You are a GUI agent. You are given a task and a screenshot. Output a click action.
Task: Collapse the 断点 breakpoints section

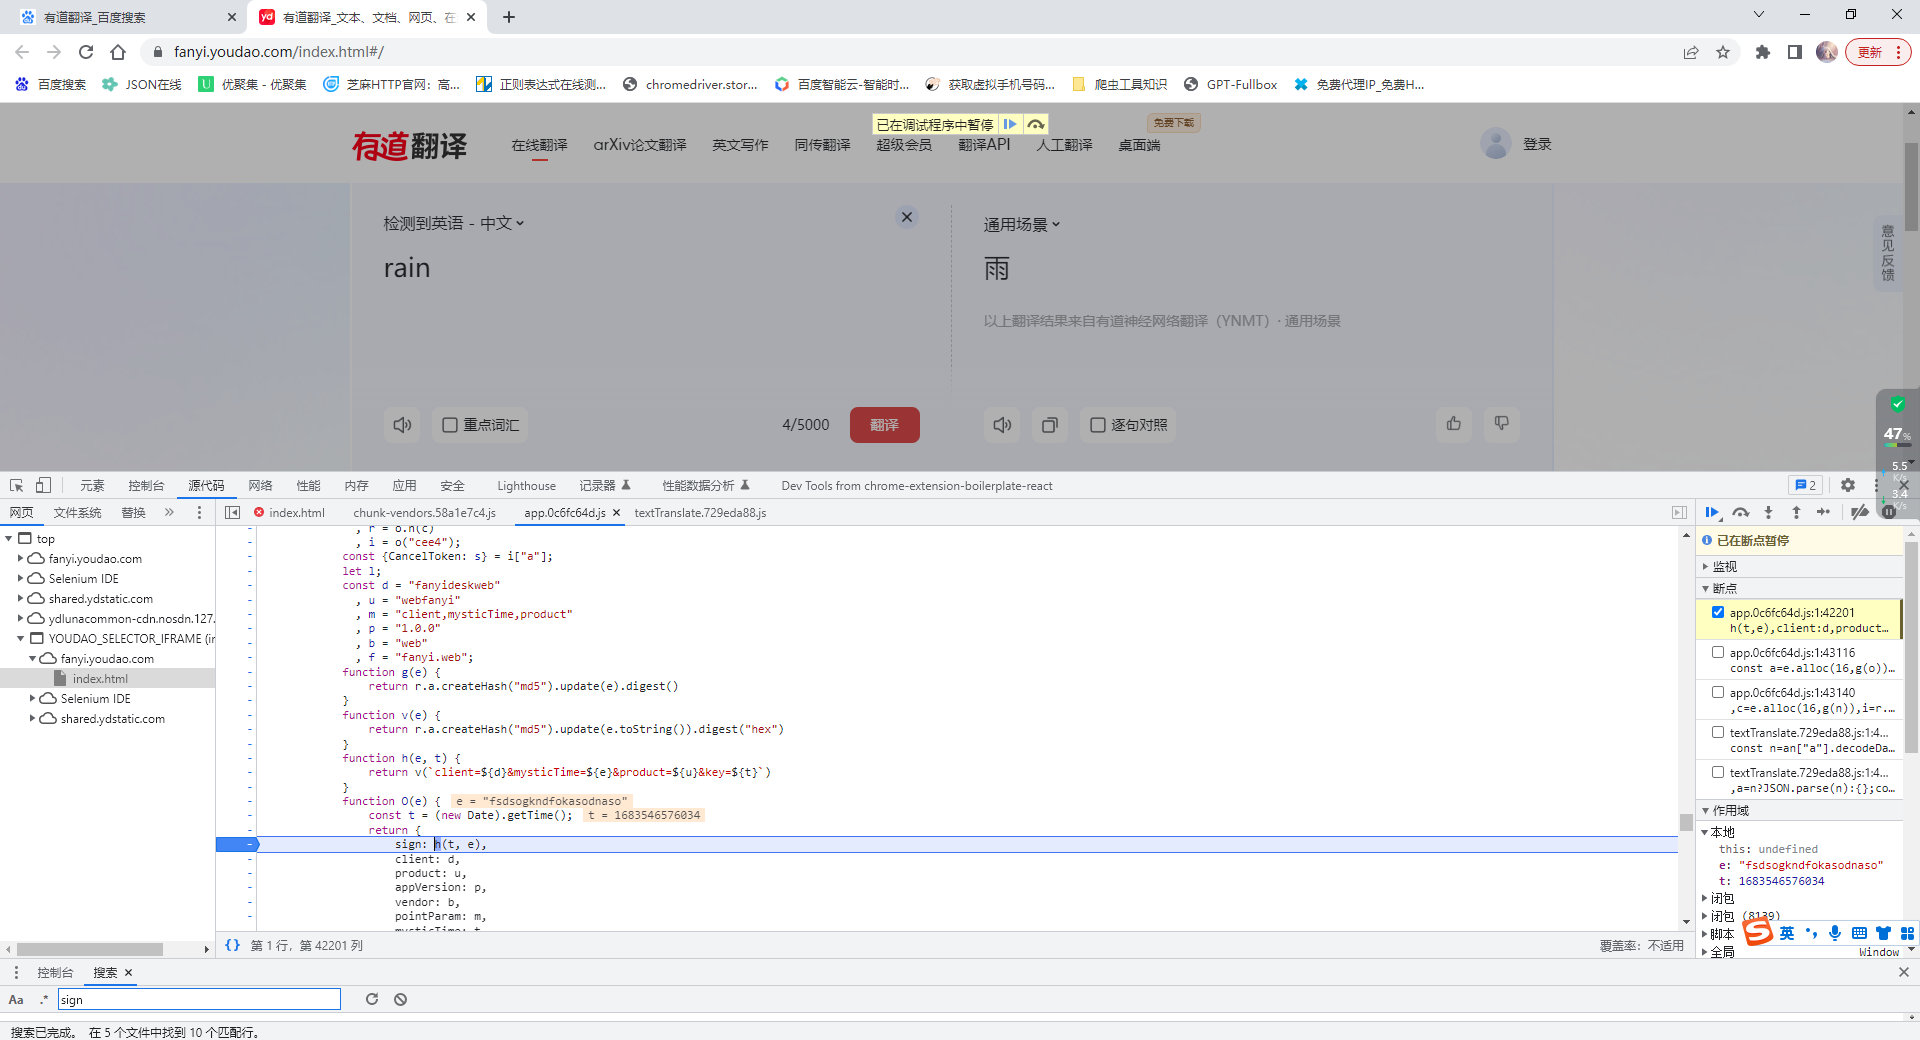click(1706, 588)
